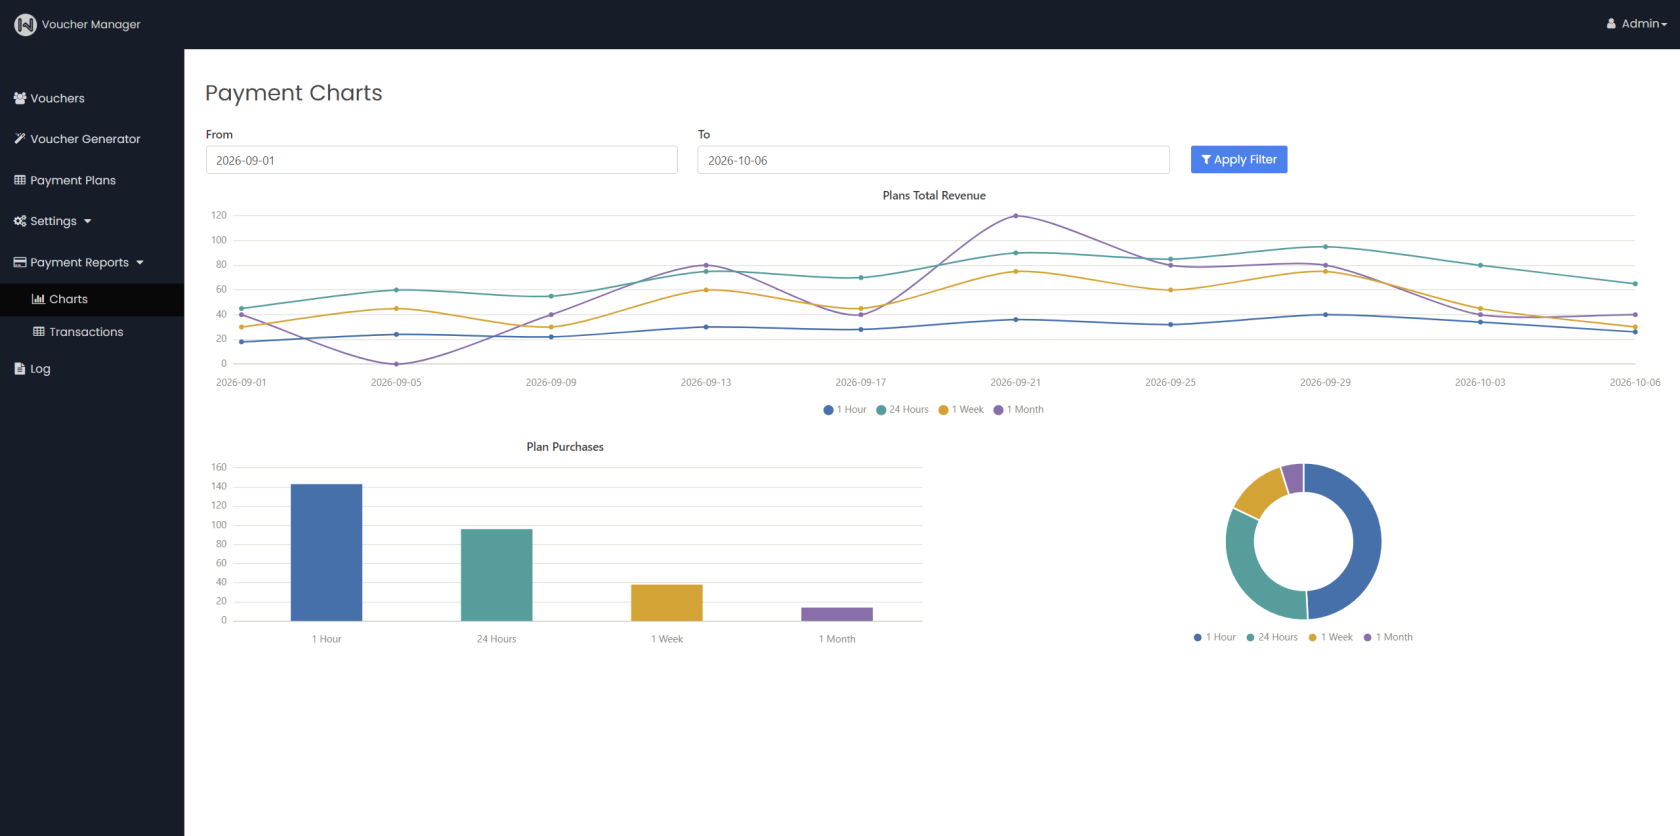Toggle 1 Hour series in line chart legend
The height and width of the screenshot is (836, 1680).
click(x=845, y=410)
